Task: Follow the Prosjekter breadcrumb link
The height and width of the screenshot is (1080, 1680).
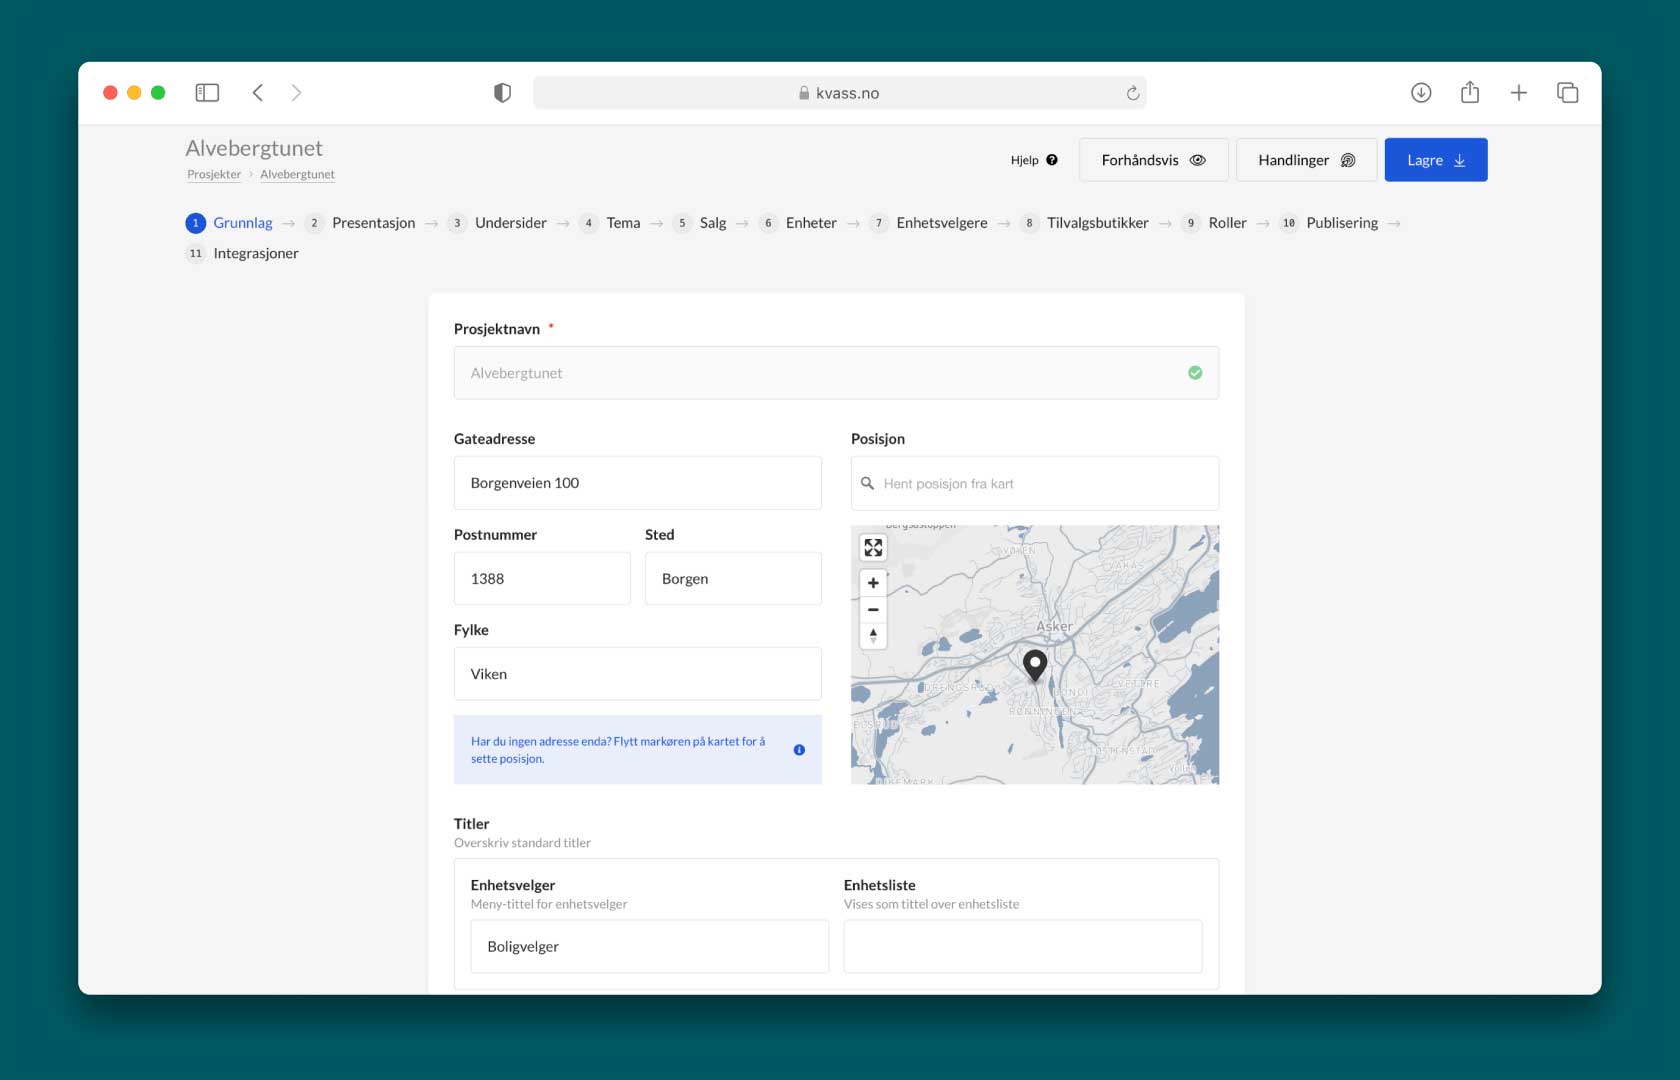Action: (214, 174)
